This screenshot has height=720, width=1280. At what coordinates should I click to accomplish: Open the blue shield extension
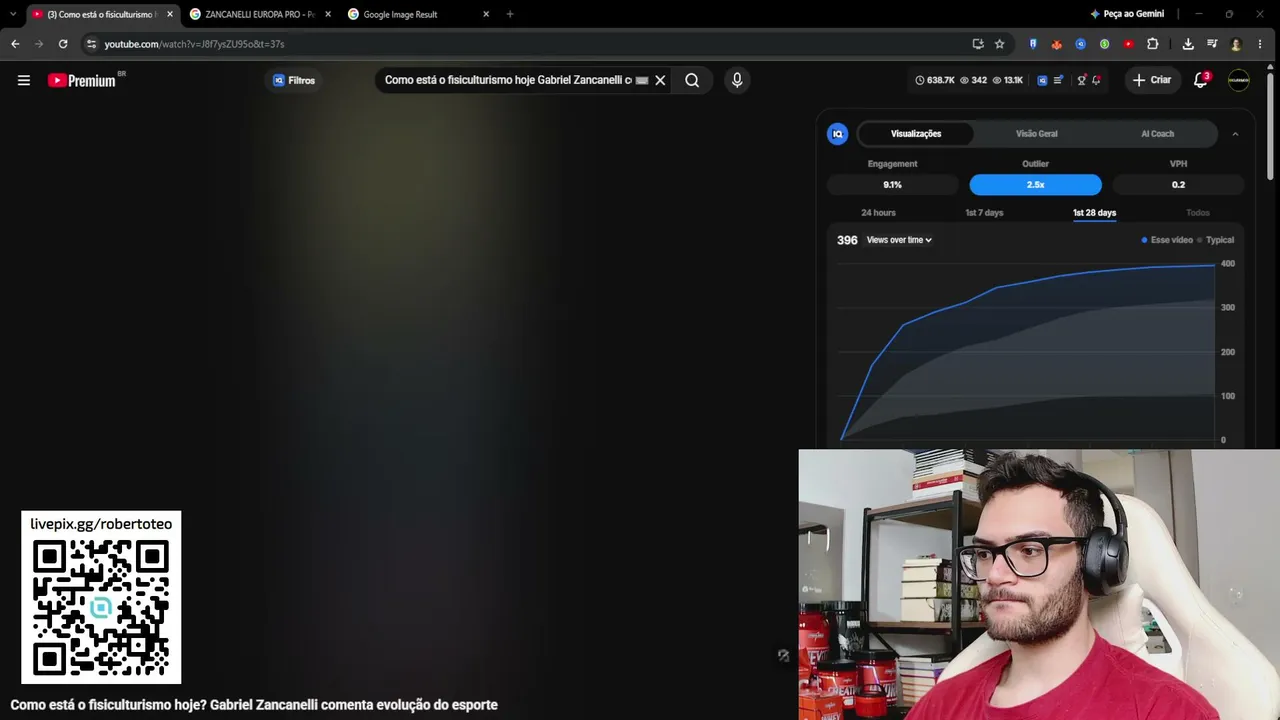click(x=1033, y=44)
